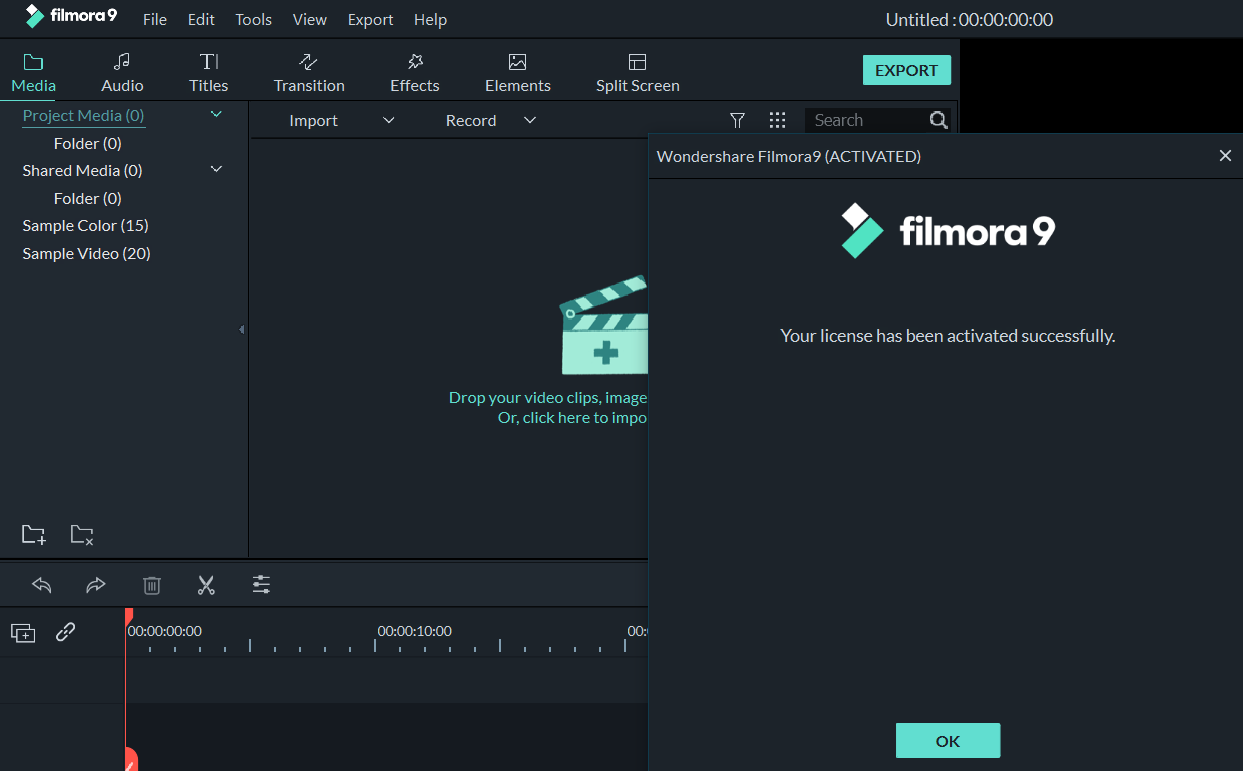Select Shared Media (0)
Screen dimensions: 1243x771
(82, 171)
